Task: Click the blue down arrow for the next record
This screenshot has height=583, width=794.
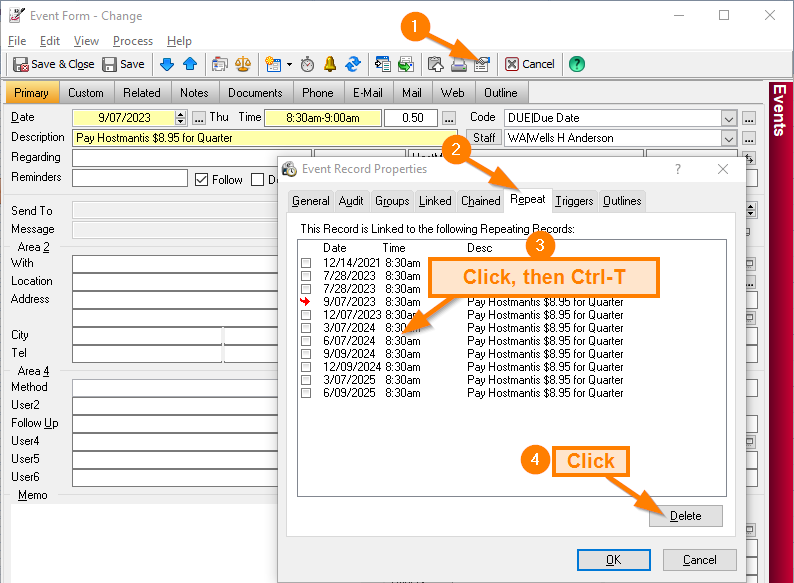Action: point(167,64)
